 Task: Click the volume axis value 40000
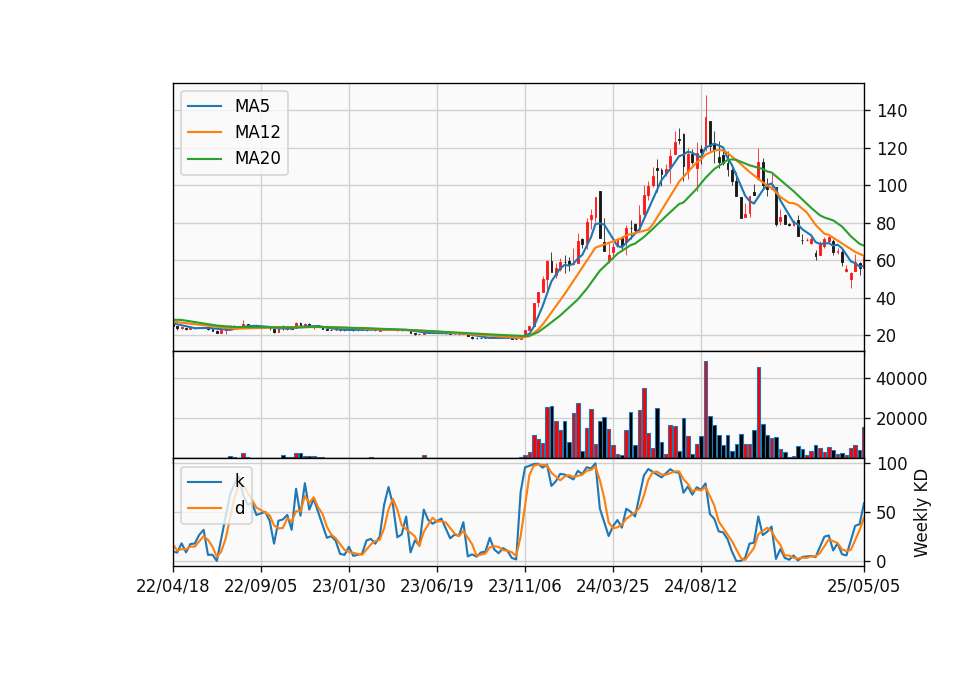(x=902, y=380)
